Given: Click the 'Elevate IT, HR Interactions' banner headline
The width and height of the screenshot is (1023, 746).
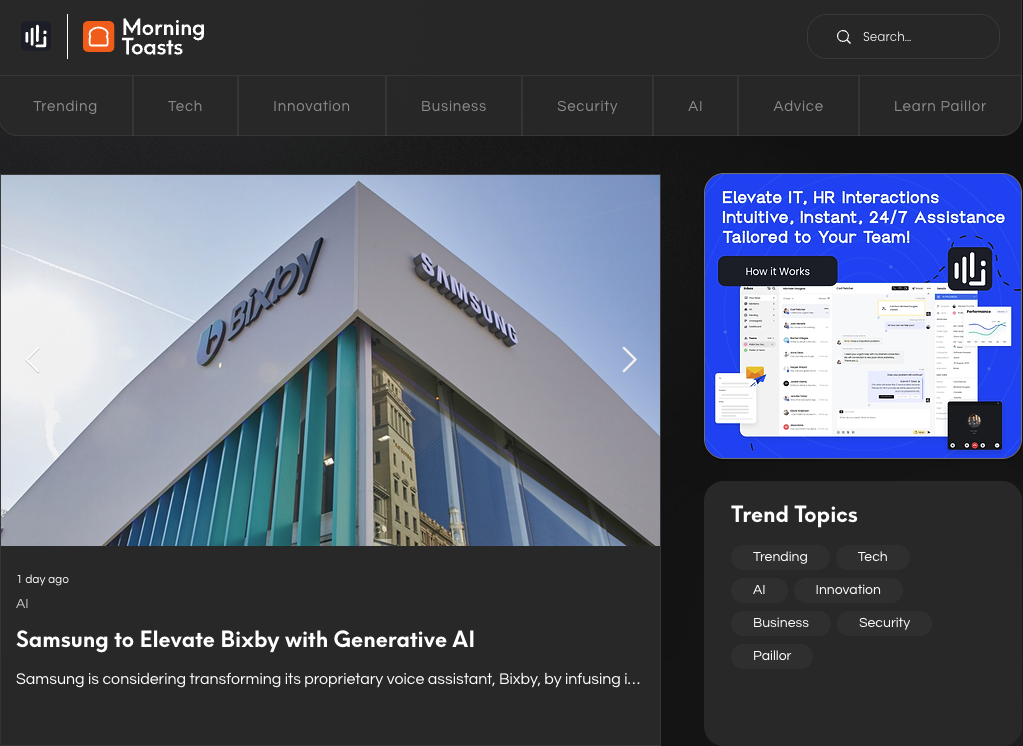Looking at the screenshot, I should (x=863, y=217).
